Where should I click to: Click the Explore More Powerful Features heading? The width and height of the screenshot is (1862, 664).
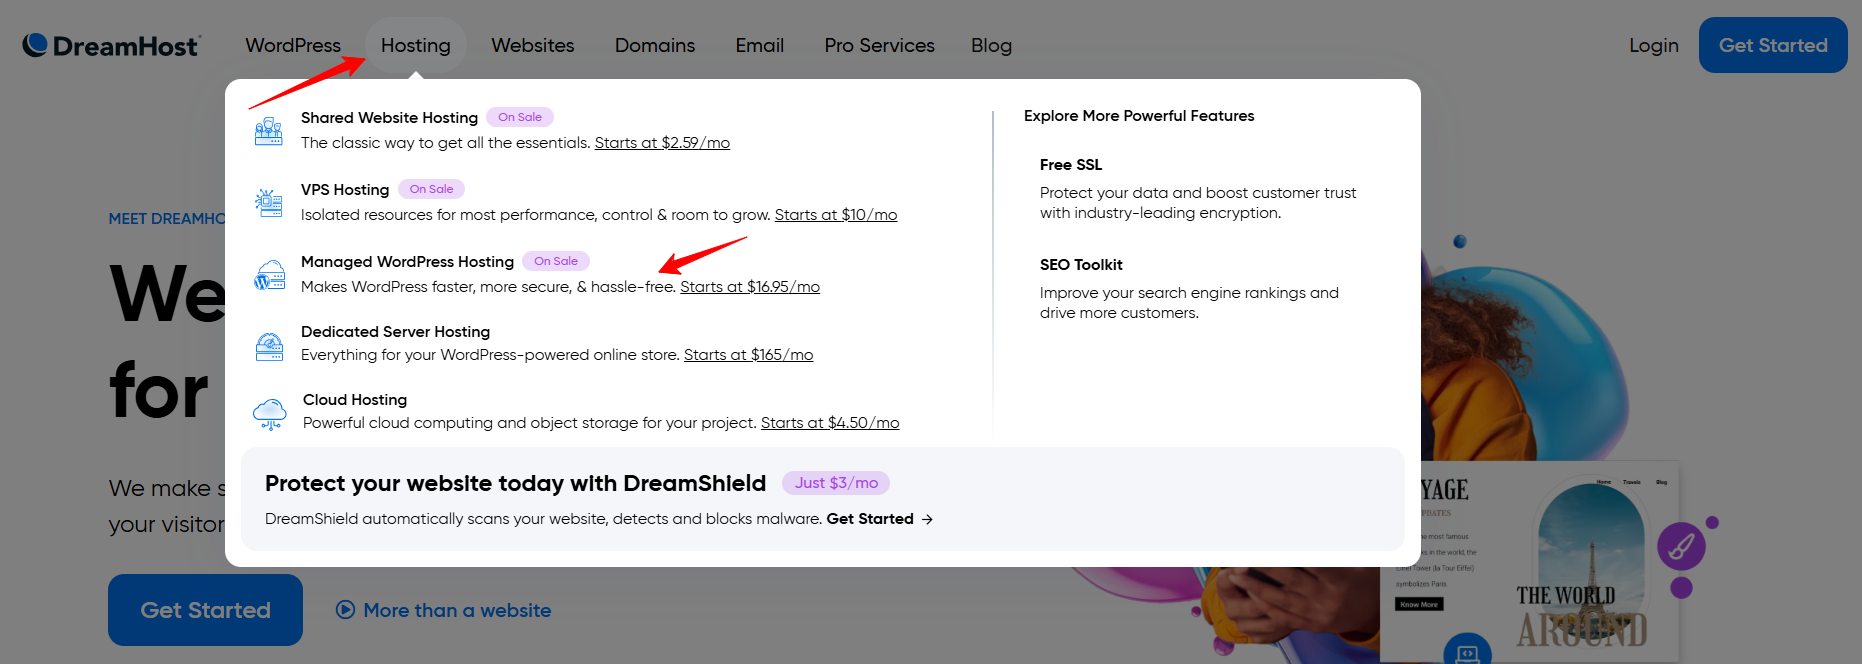click(1139, 116)
